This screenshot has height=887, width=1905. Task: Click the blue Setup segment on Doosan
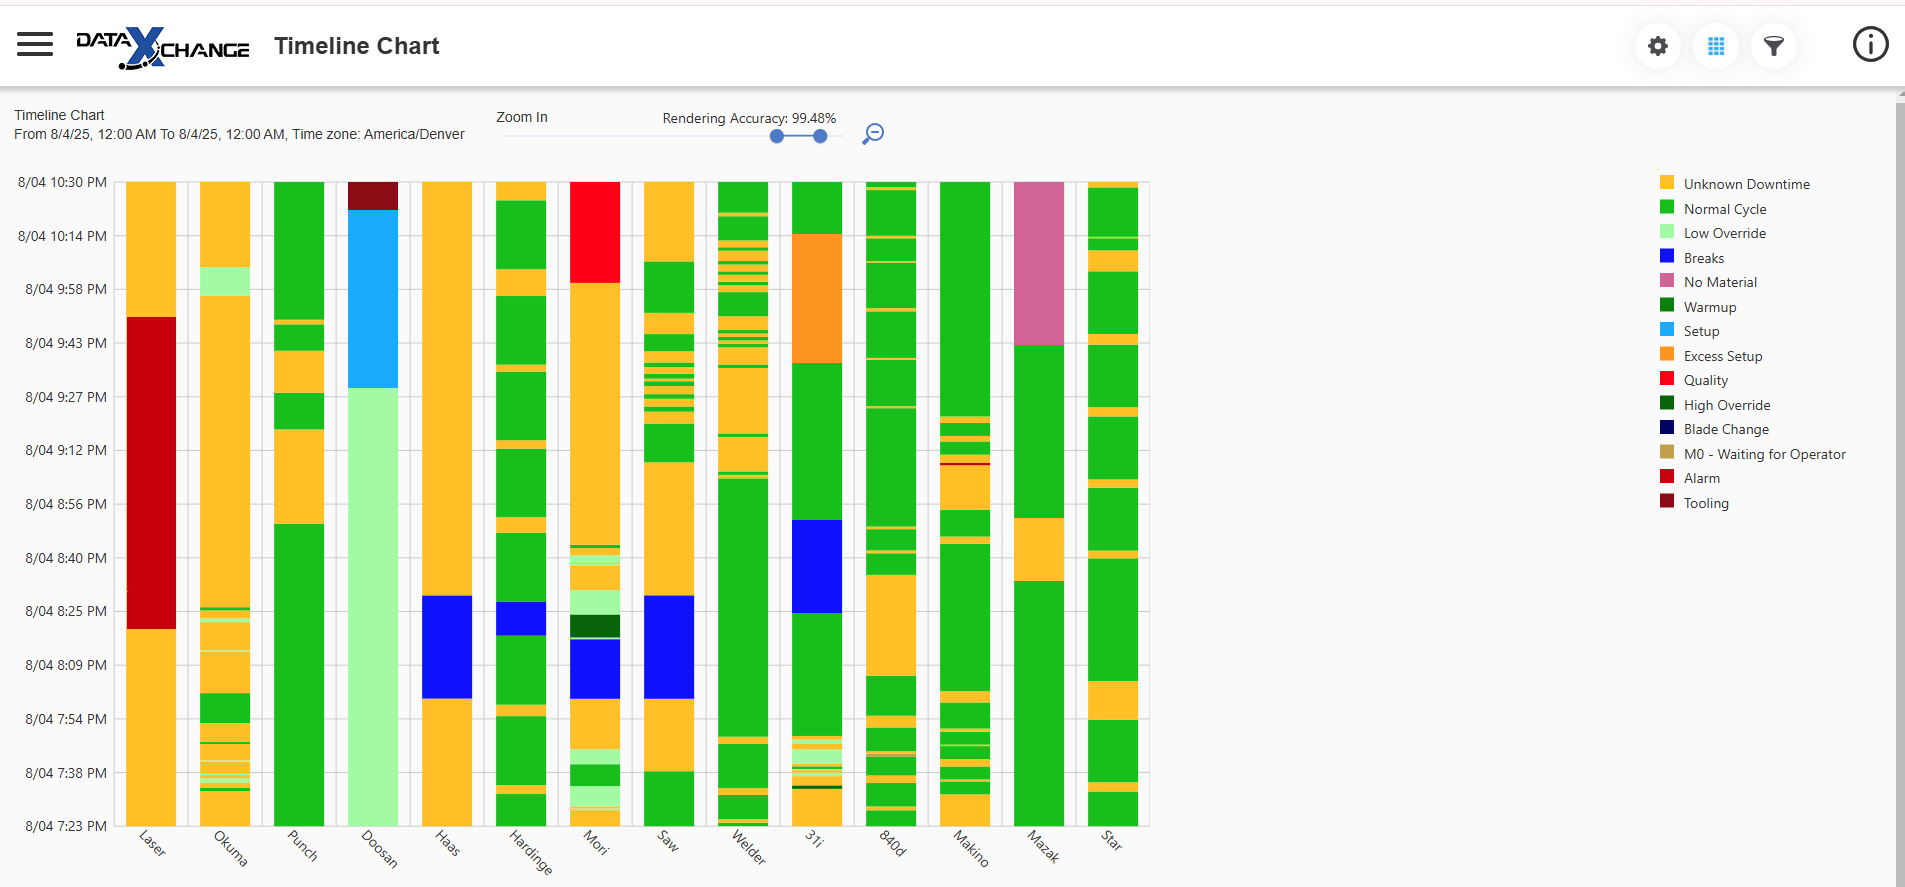pyautogui.click(x=373, y=298)
